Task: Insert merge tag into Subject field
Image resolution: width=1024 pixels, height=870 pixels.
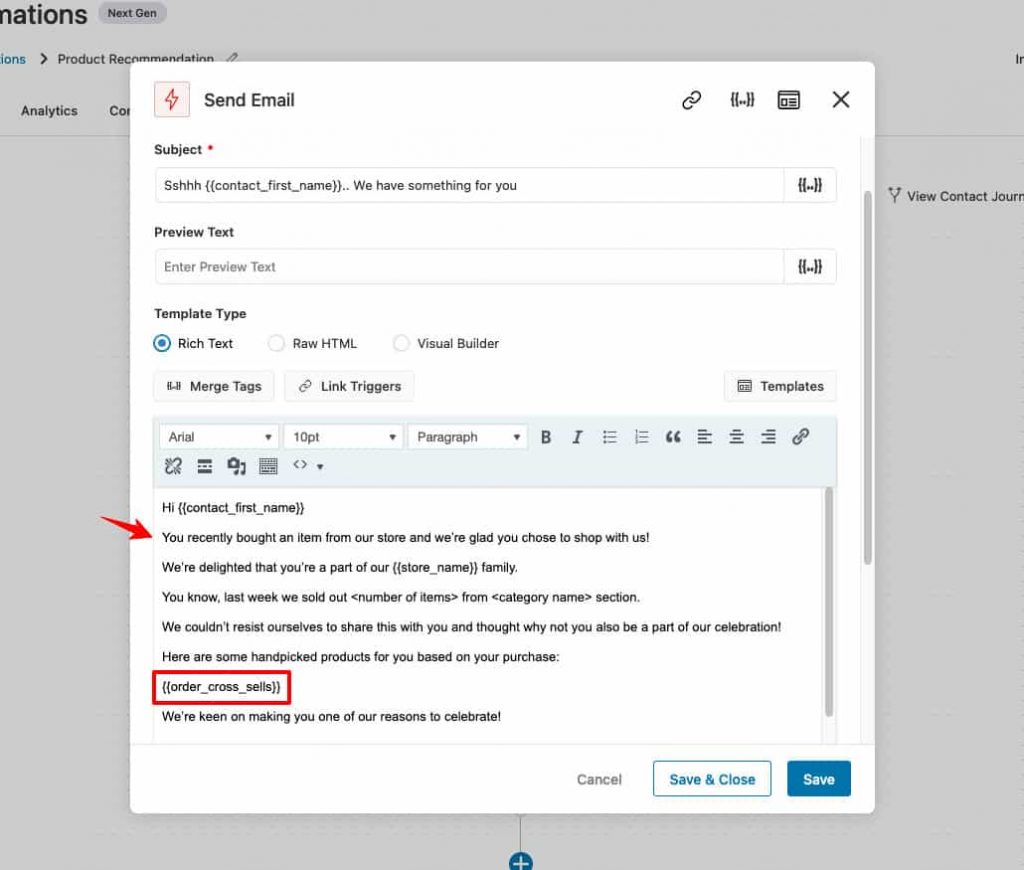Action: click(x=809, y=185)
